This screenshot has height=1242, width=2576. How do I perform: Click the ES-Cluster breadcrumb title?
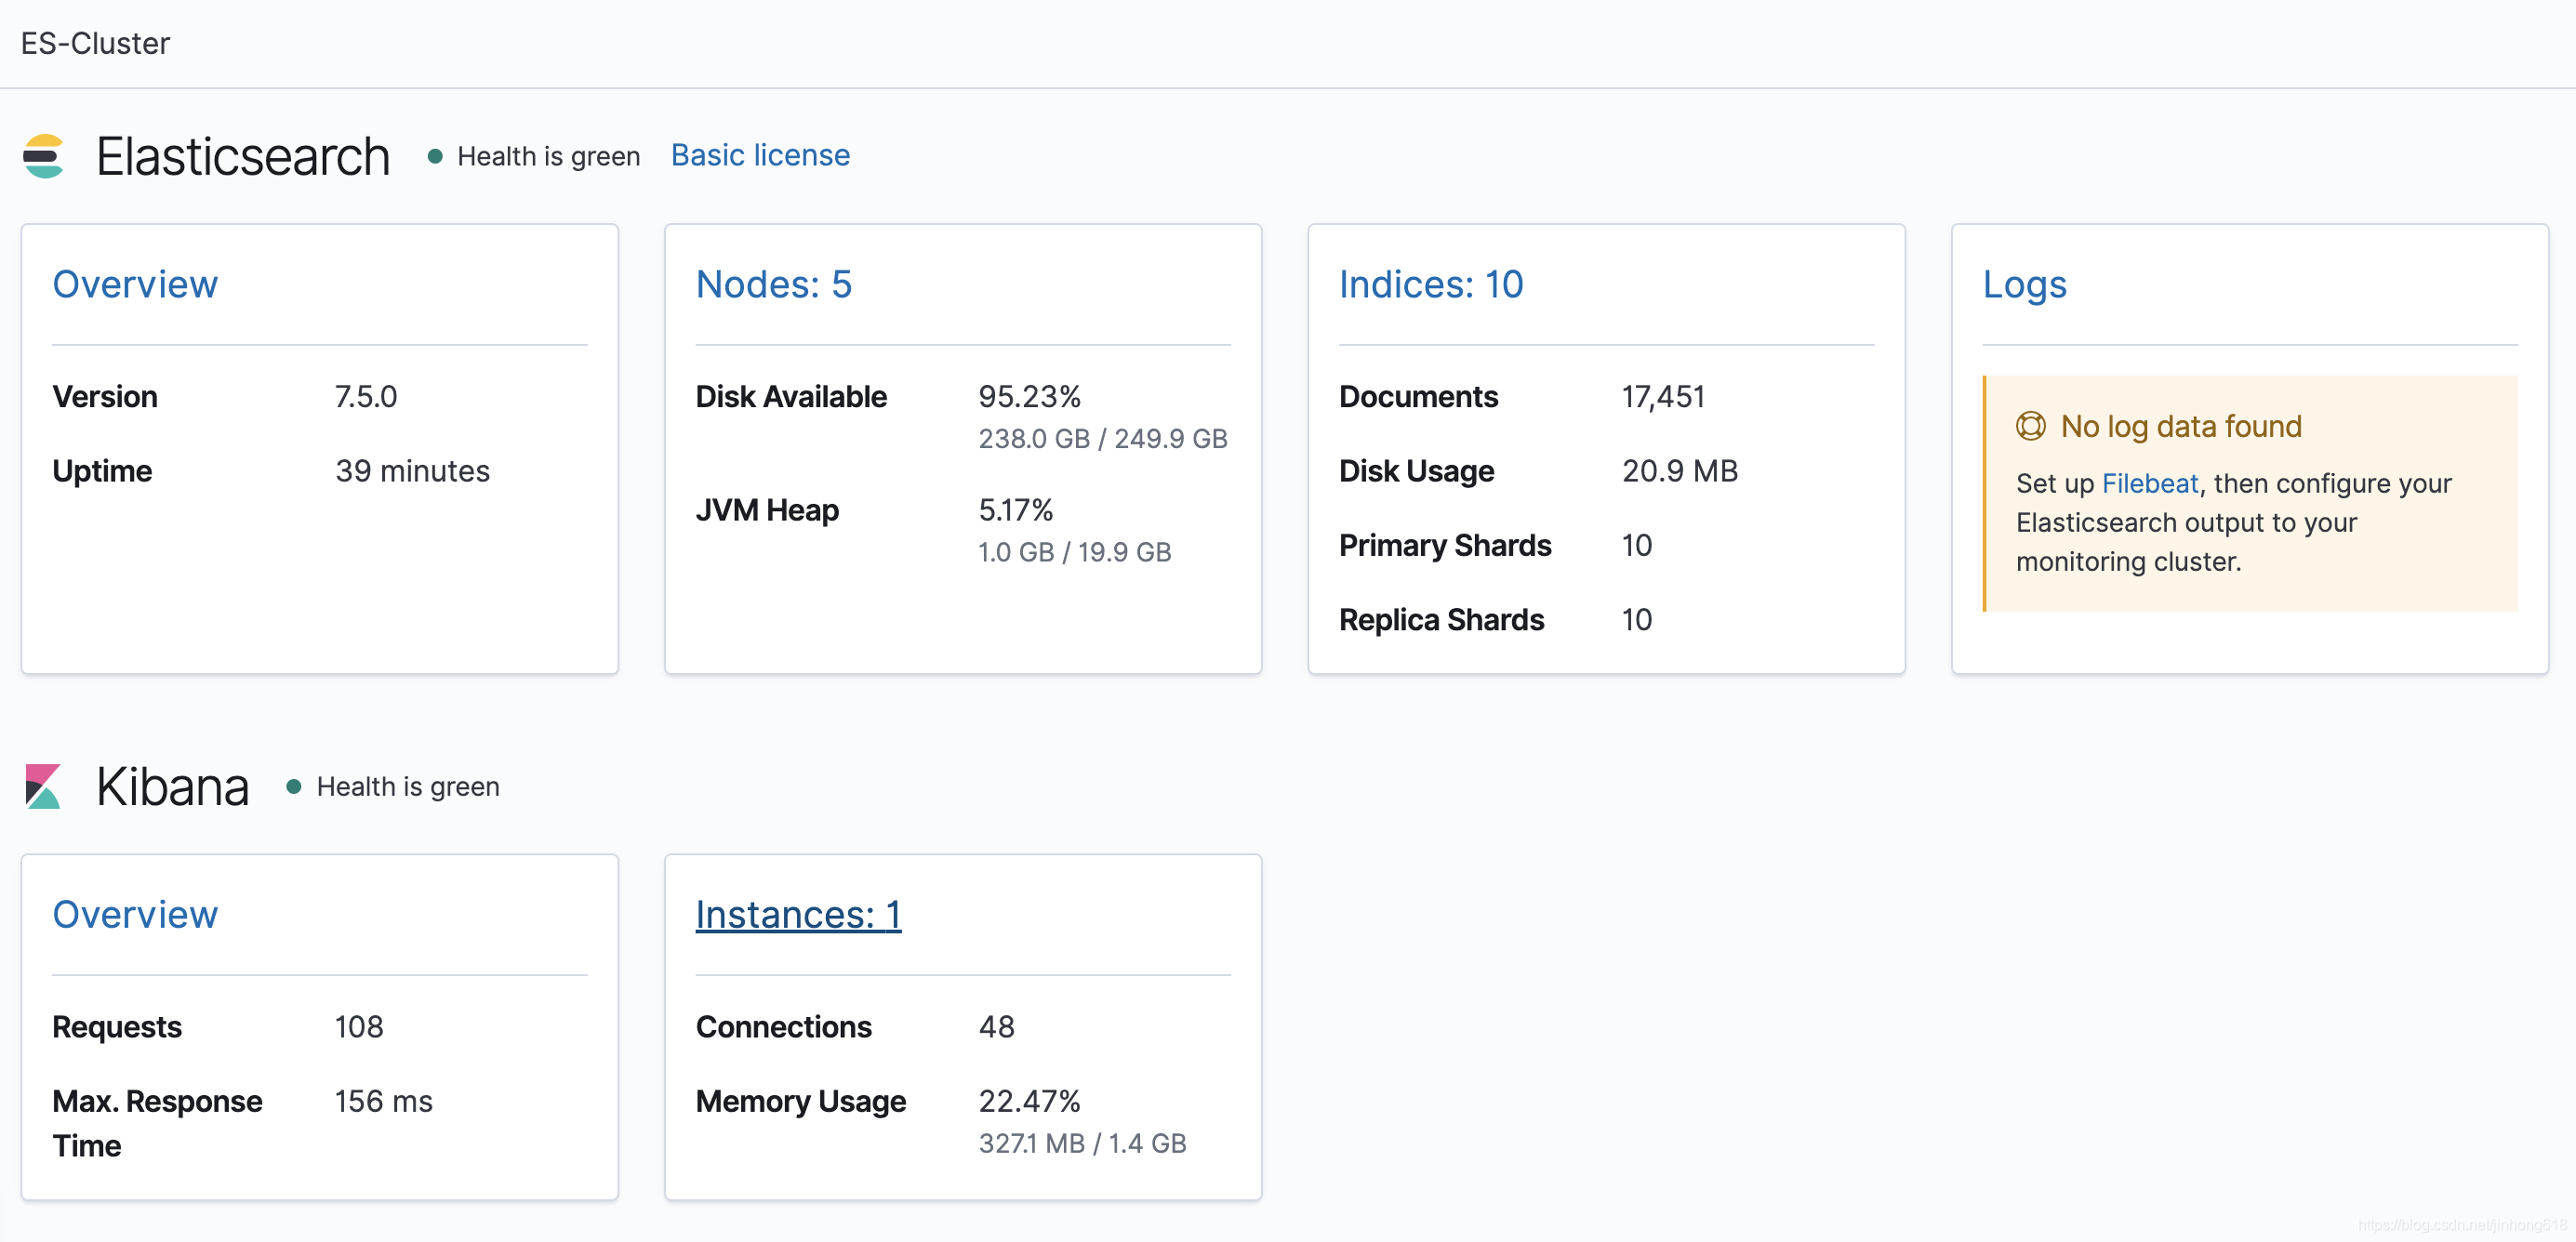[95, 43]
